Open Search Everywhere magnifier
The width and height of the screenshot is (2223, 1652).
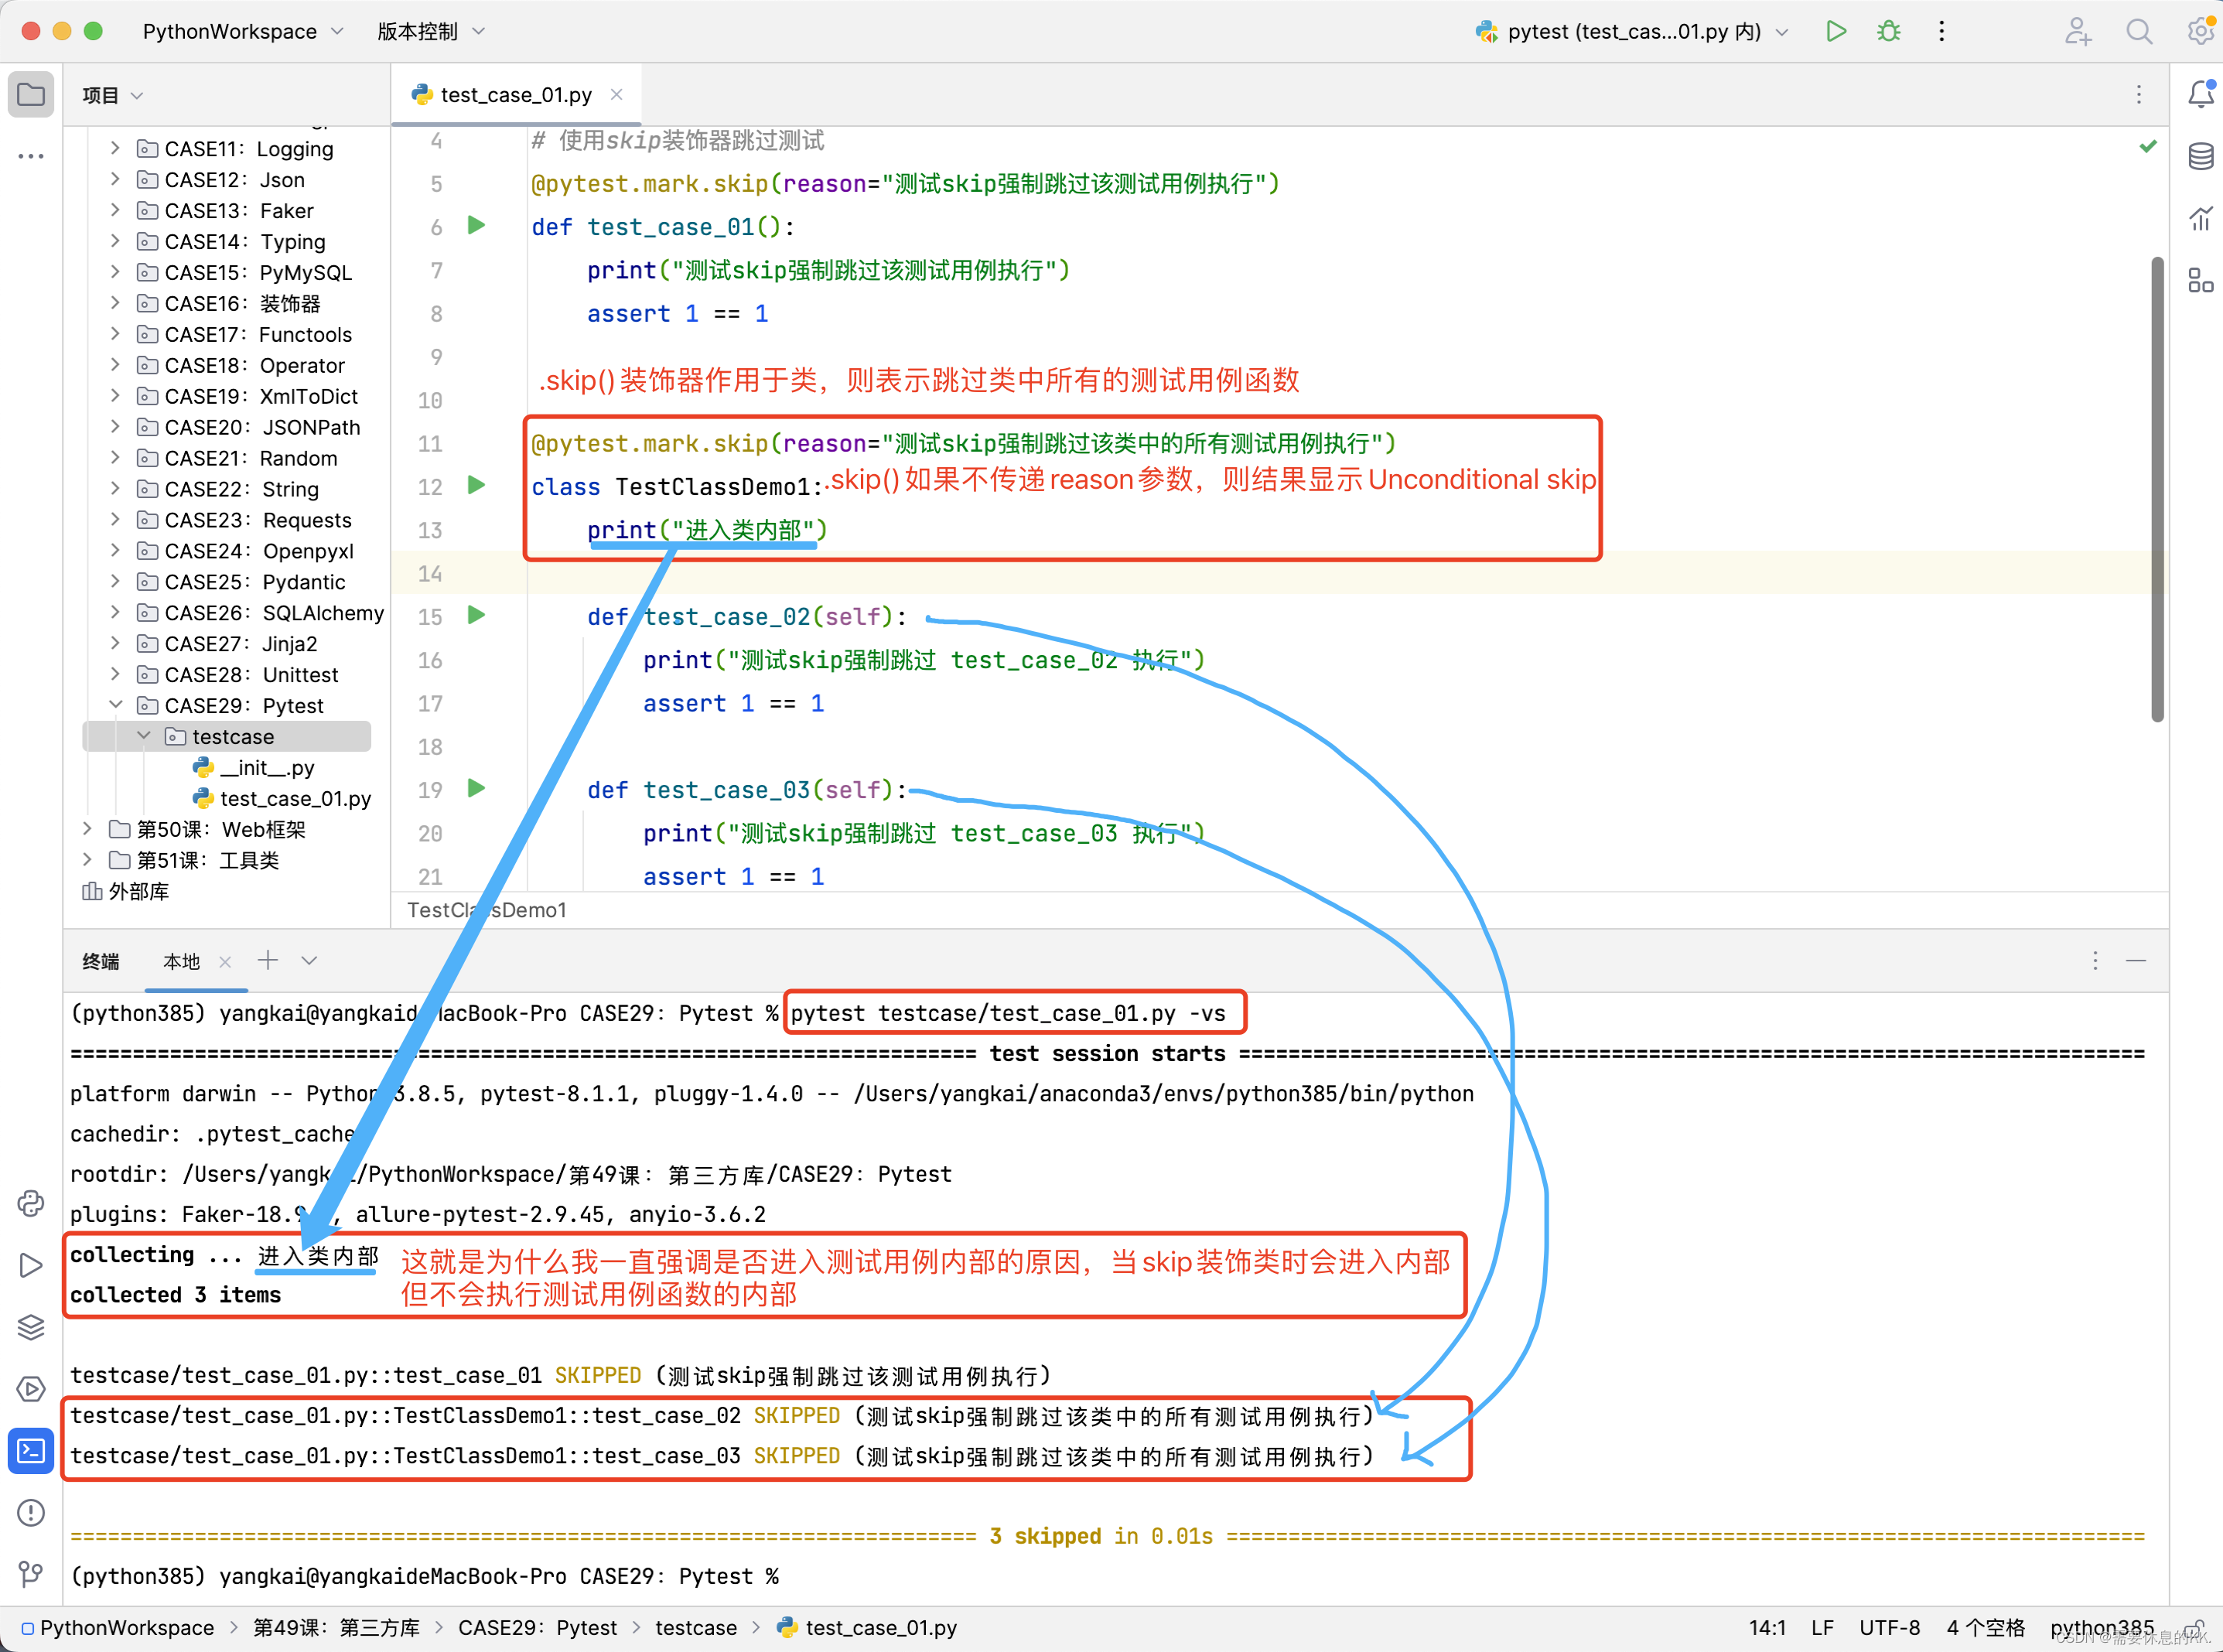click(x=2139, y=31)
